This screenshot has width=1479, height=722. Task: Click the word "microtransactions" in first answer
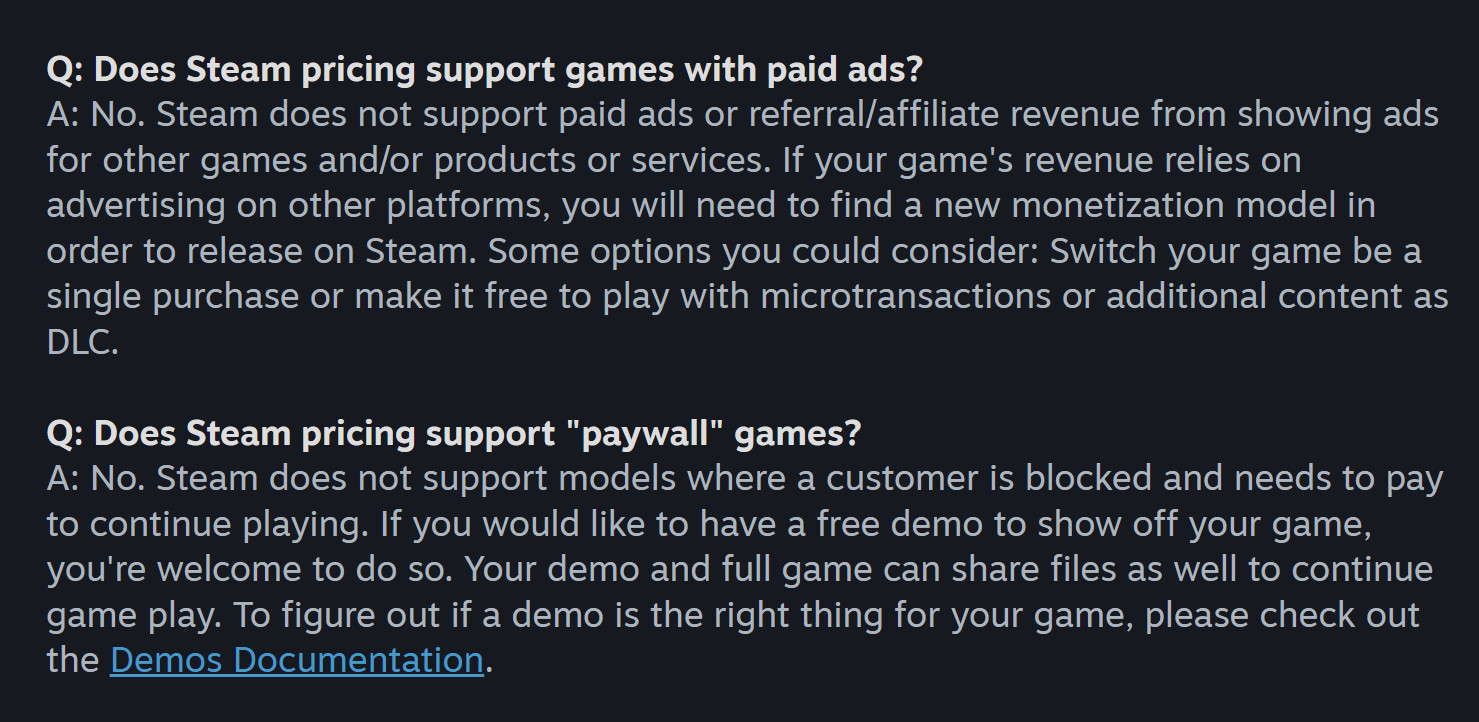(906, 297)
